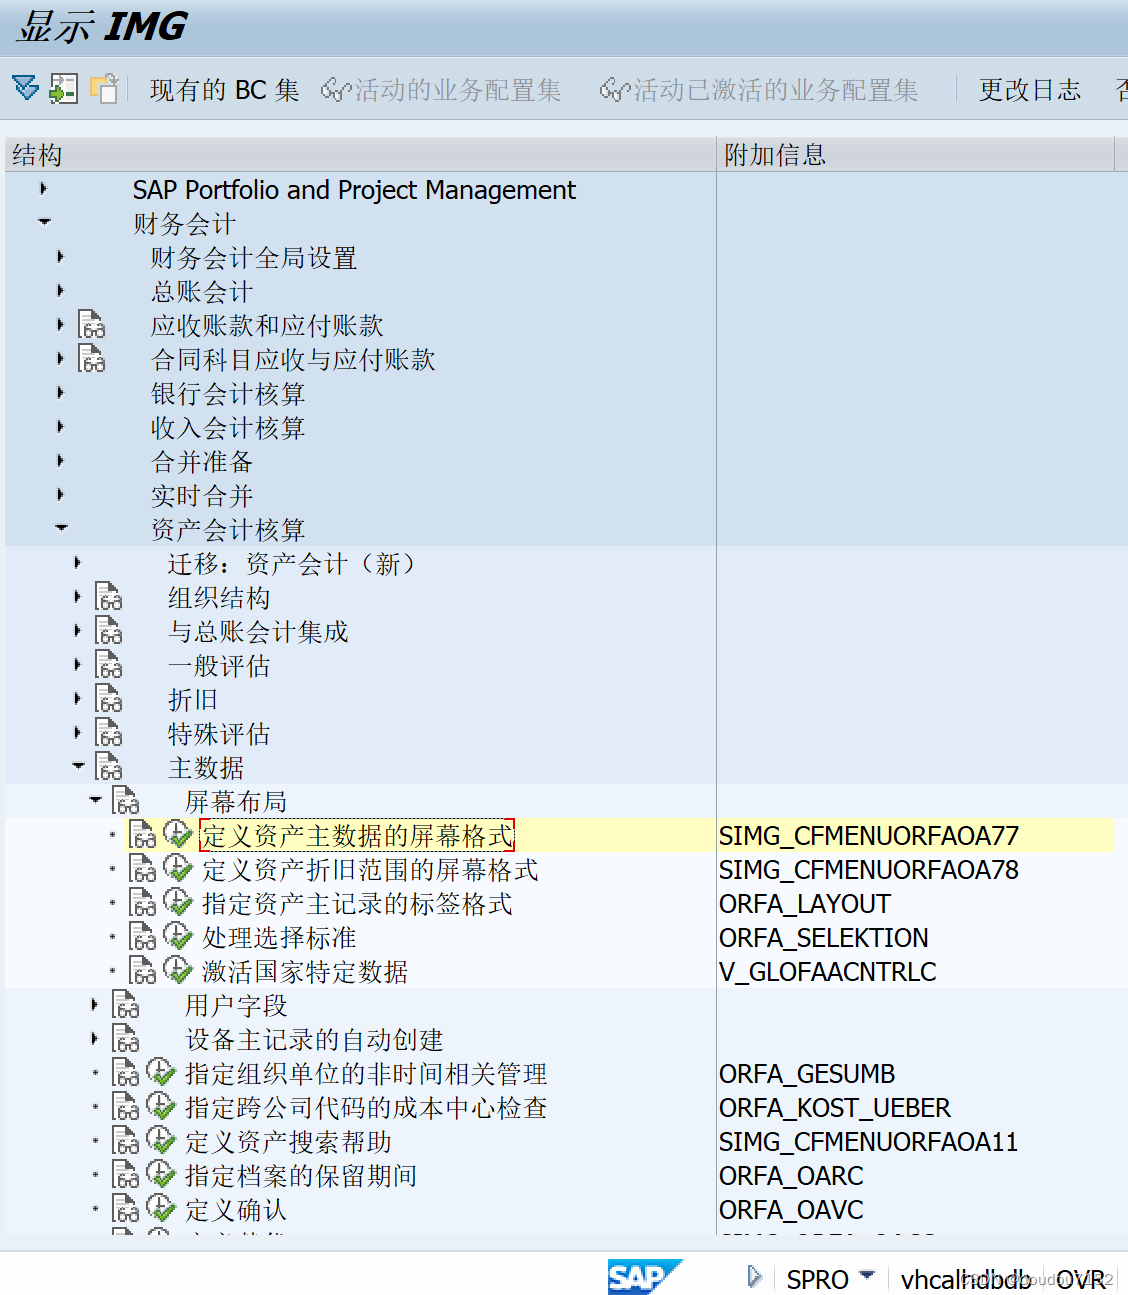Execute activity icon for 定义资产搜索帮助
Viewport: 1128px width, 1295px height.
[161, 1140]
